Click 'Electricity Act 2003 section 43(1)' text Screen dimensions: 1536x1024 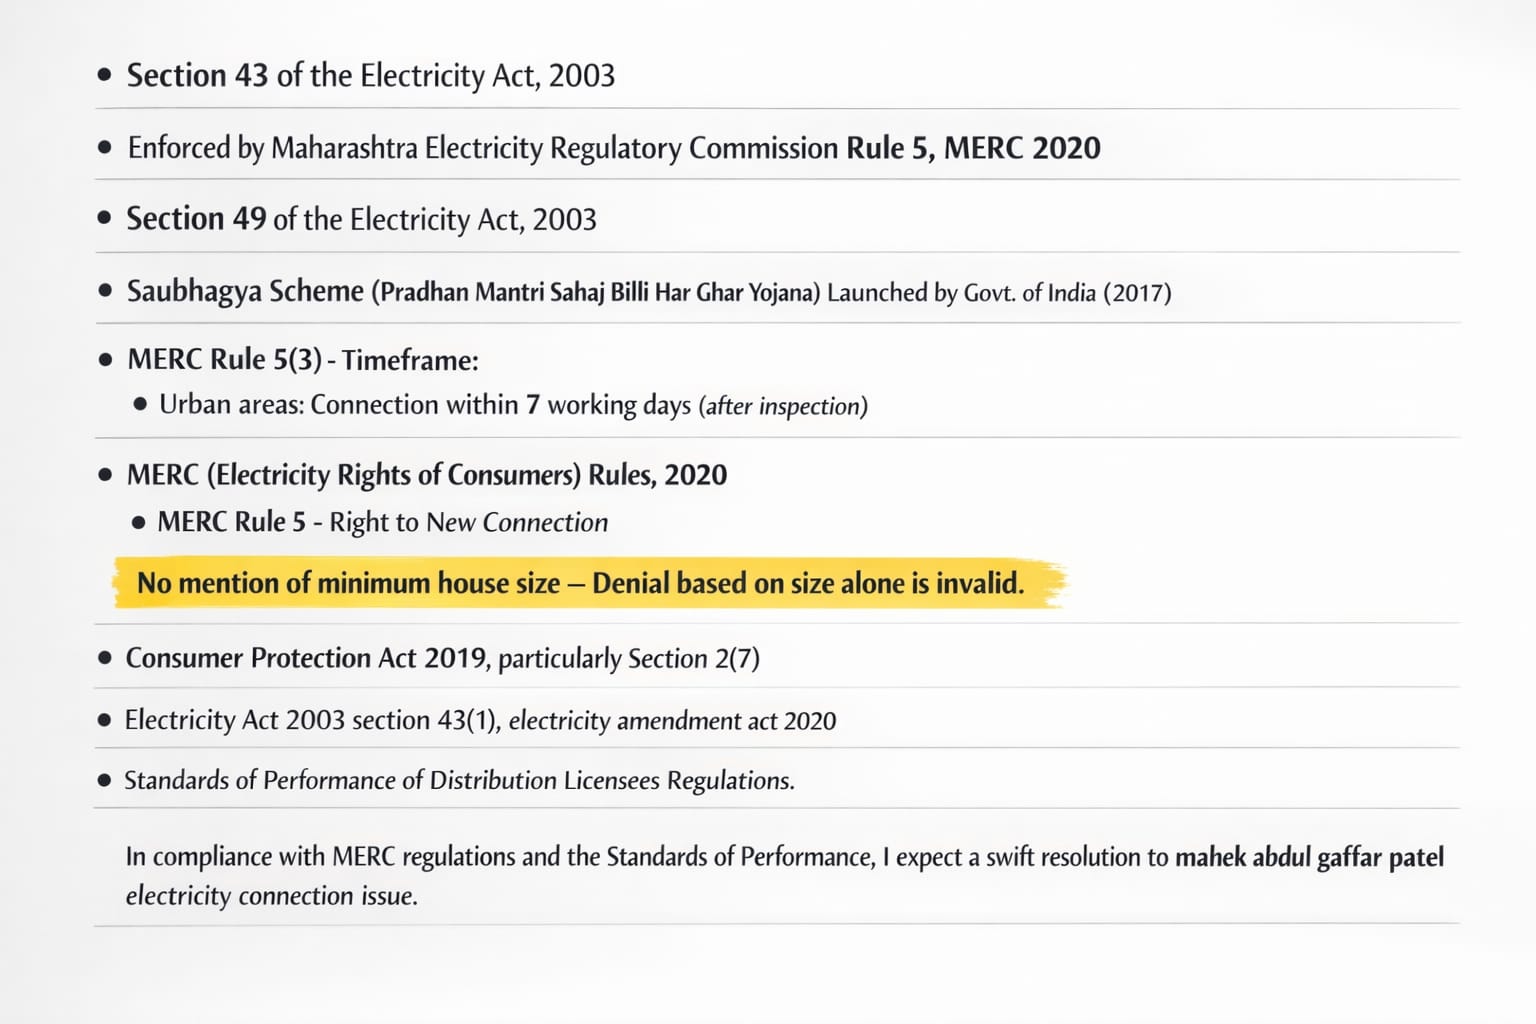point(311,720)
